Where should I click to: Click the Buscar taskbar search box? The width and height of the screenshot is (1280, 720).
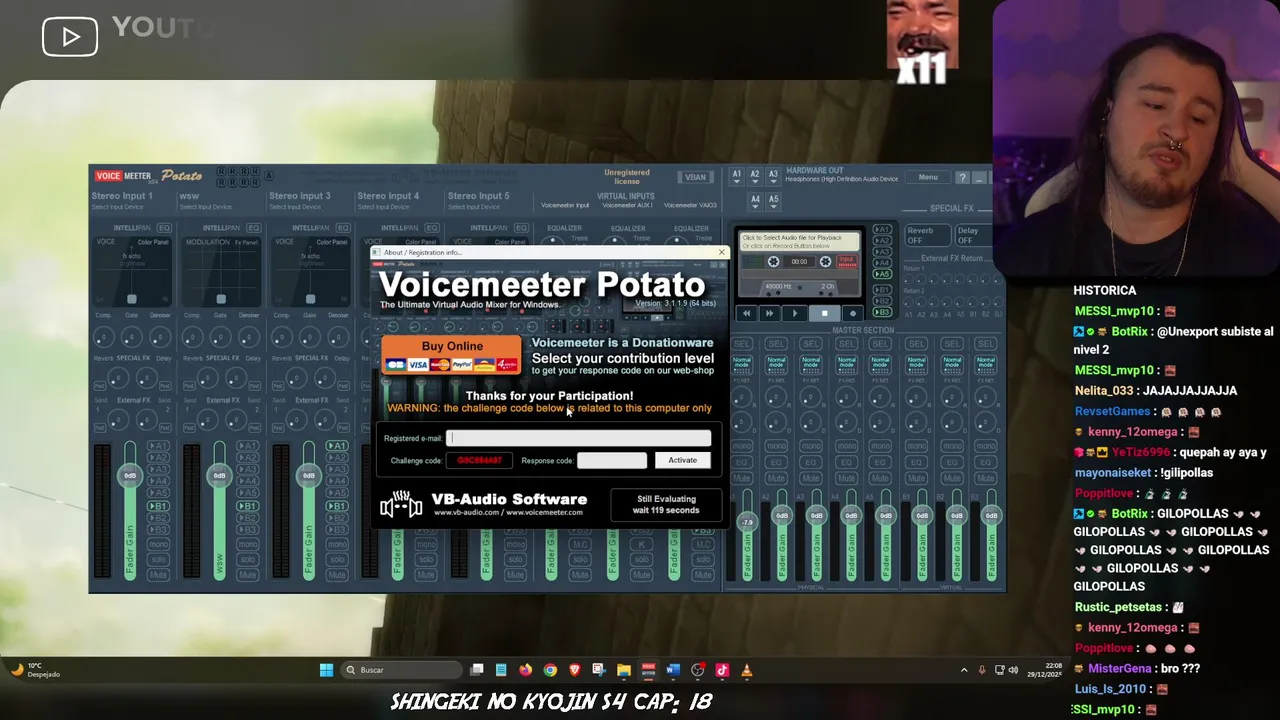(400, 670)
